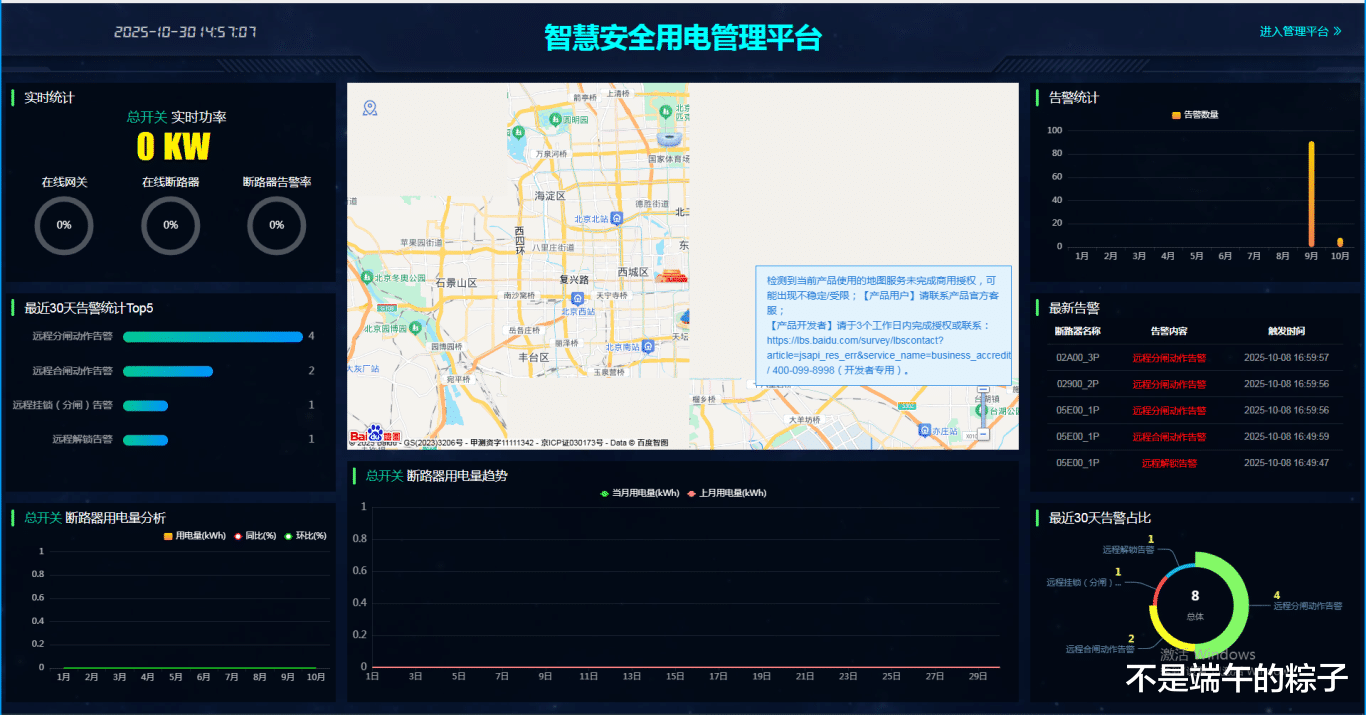Click the 亦庄站 station marker
The height and width of the screenshot is (715, 1366).
click(923, 431)
